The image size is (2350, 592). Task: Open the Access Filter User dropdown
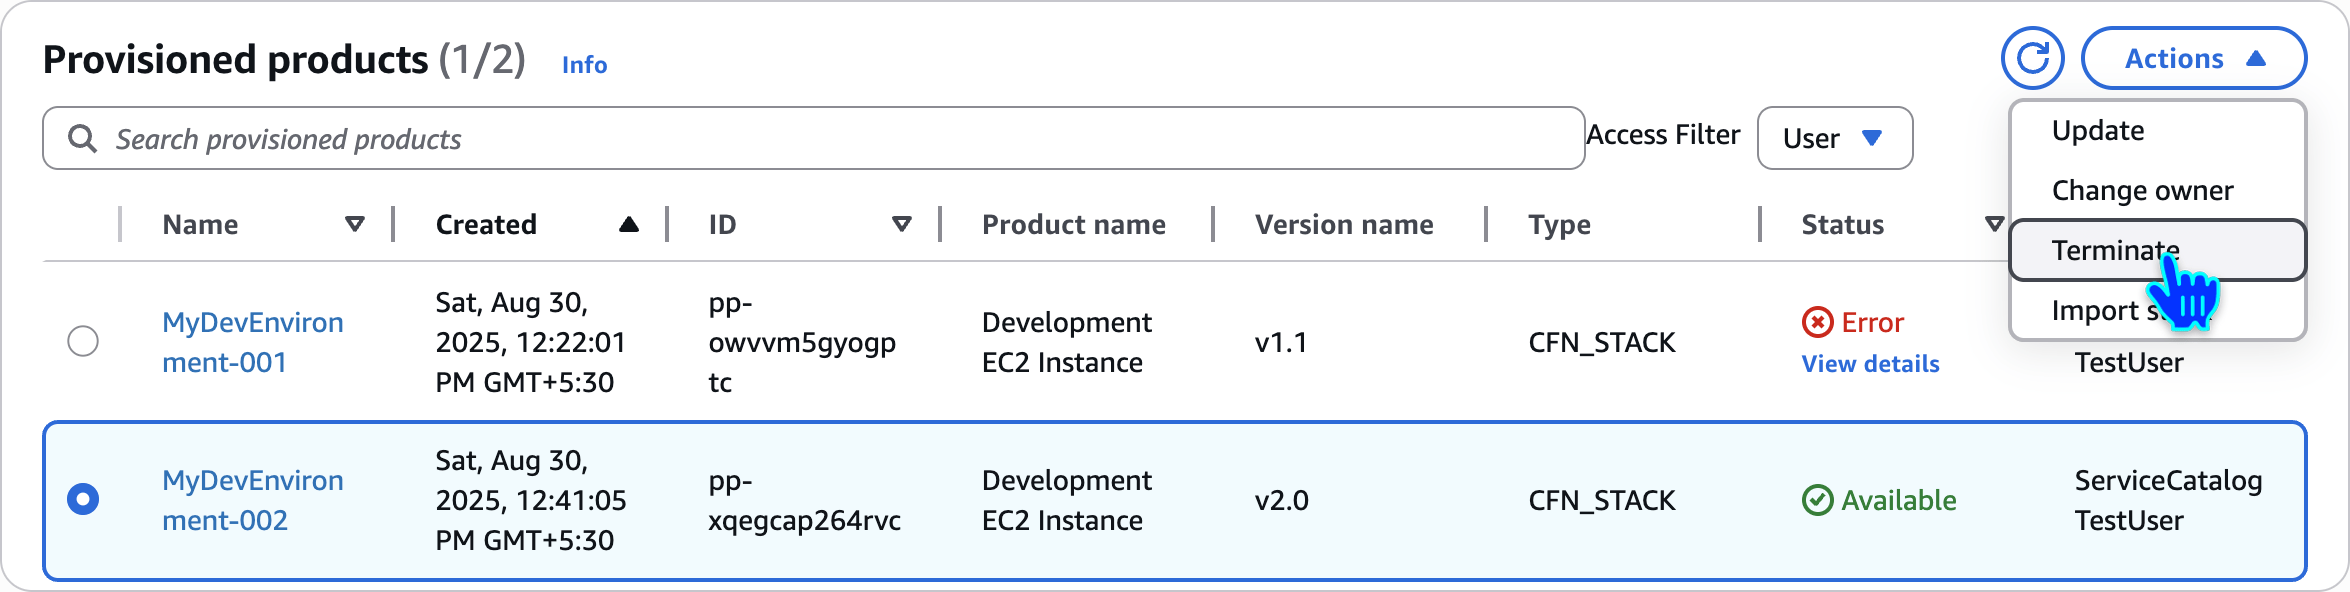1835,138
